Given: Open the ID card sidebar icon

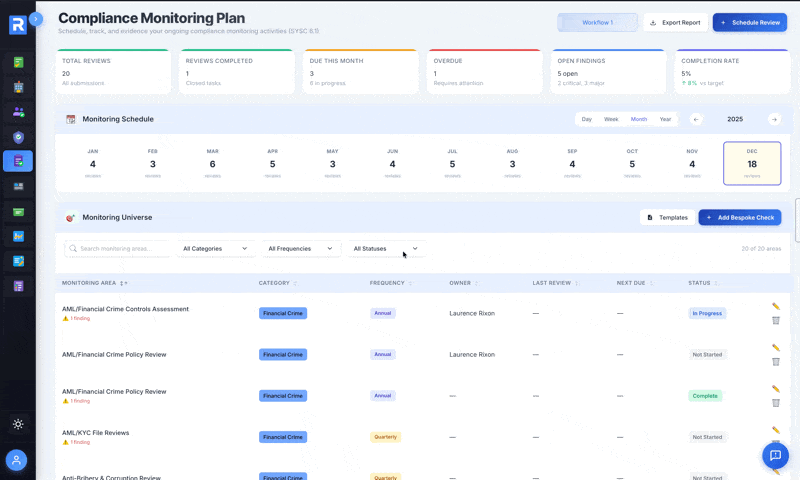Looking at the screenshot, I should pyautogui.click(x=18, y=186).
